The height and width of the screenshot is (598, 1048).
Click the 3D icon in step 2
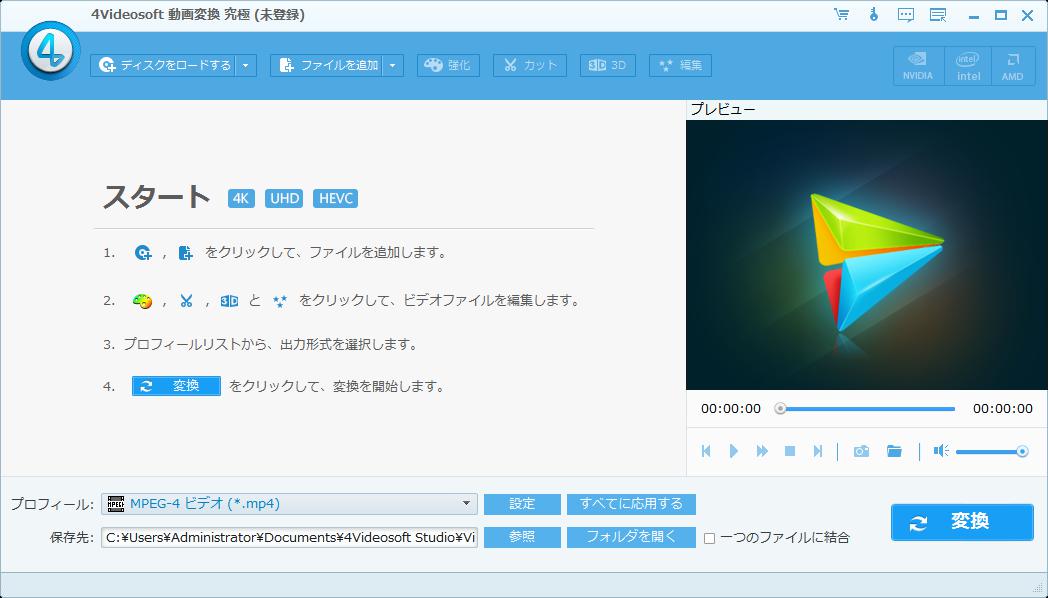click(229, 301)
